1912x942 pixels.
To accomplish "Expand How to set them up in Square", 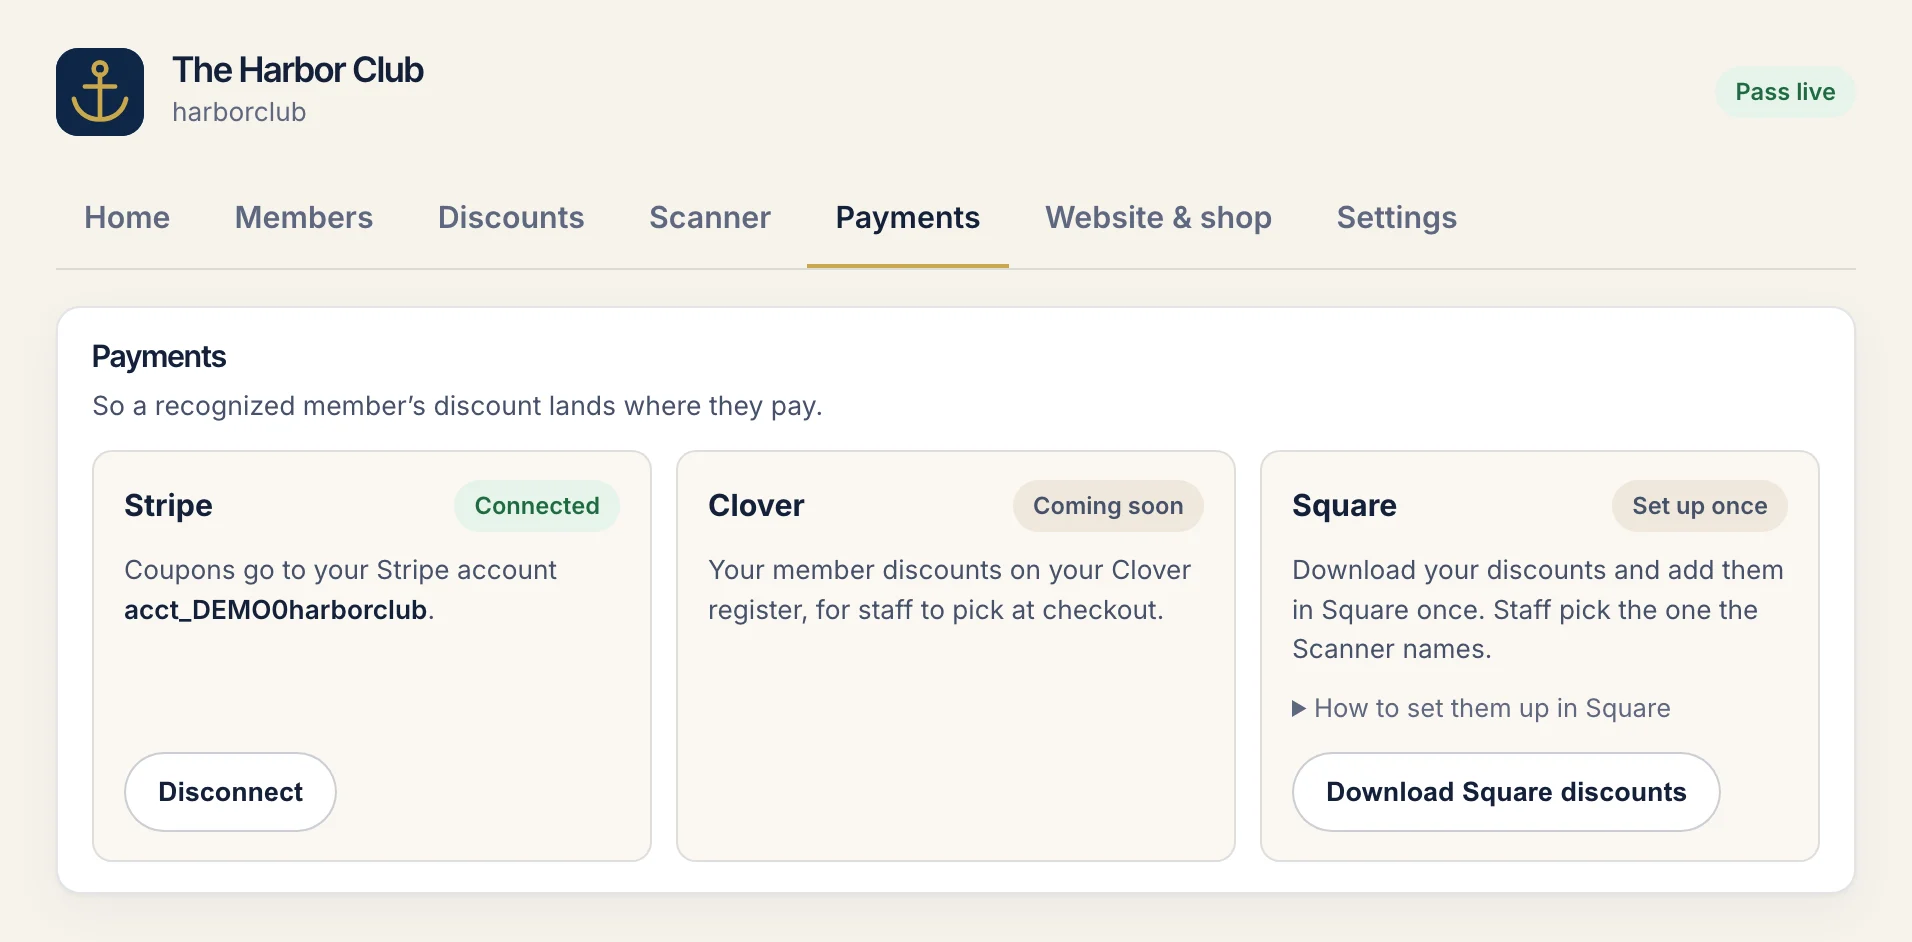I will coord(1481,708).
